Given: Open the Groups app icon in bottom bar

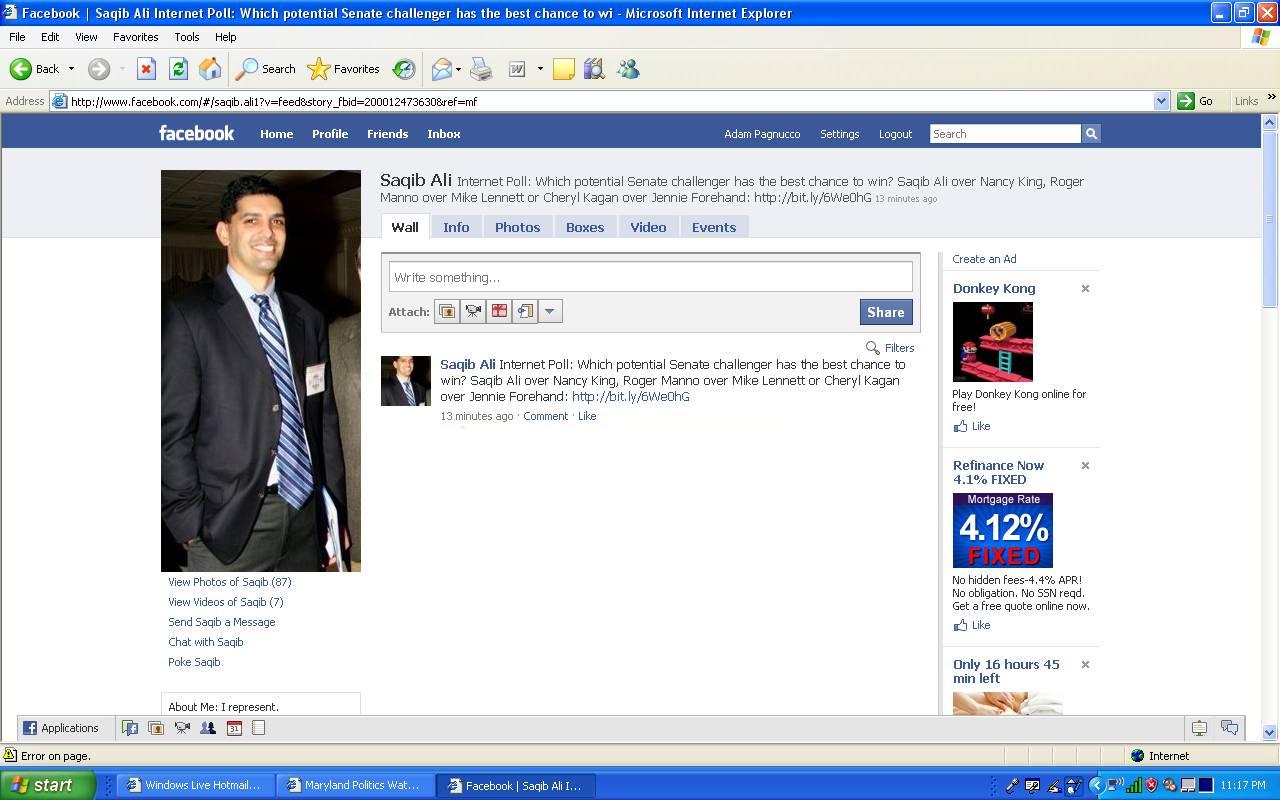Looking at the screenshot, I should (208, 728).
